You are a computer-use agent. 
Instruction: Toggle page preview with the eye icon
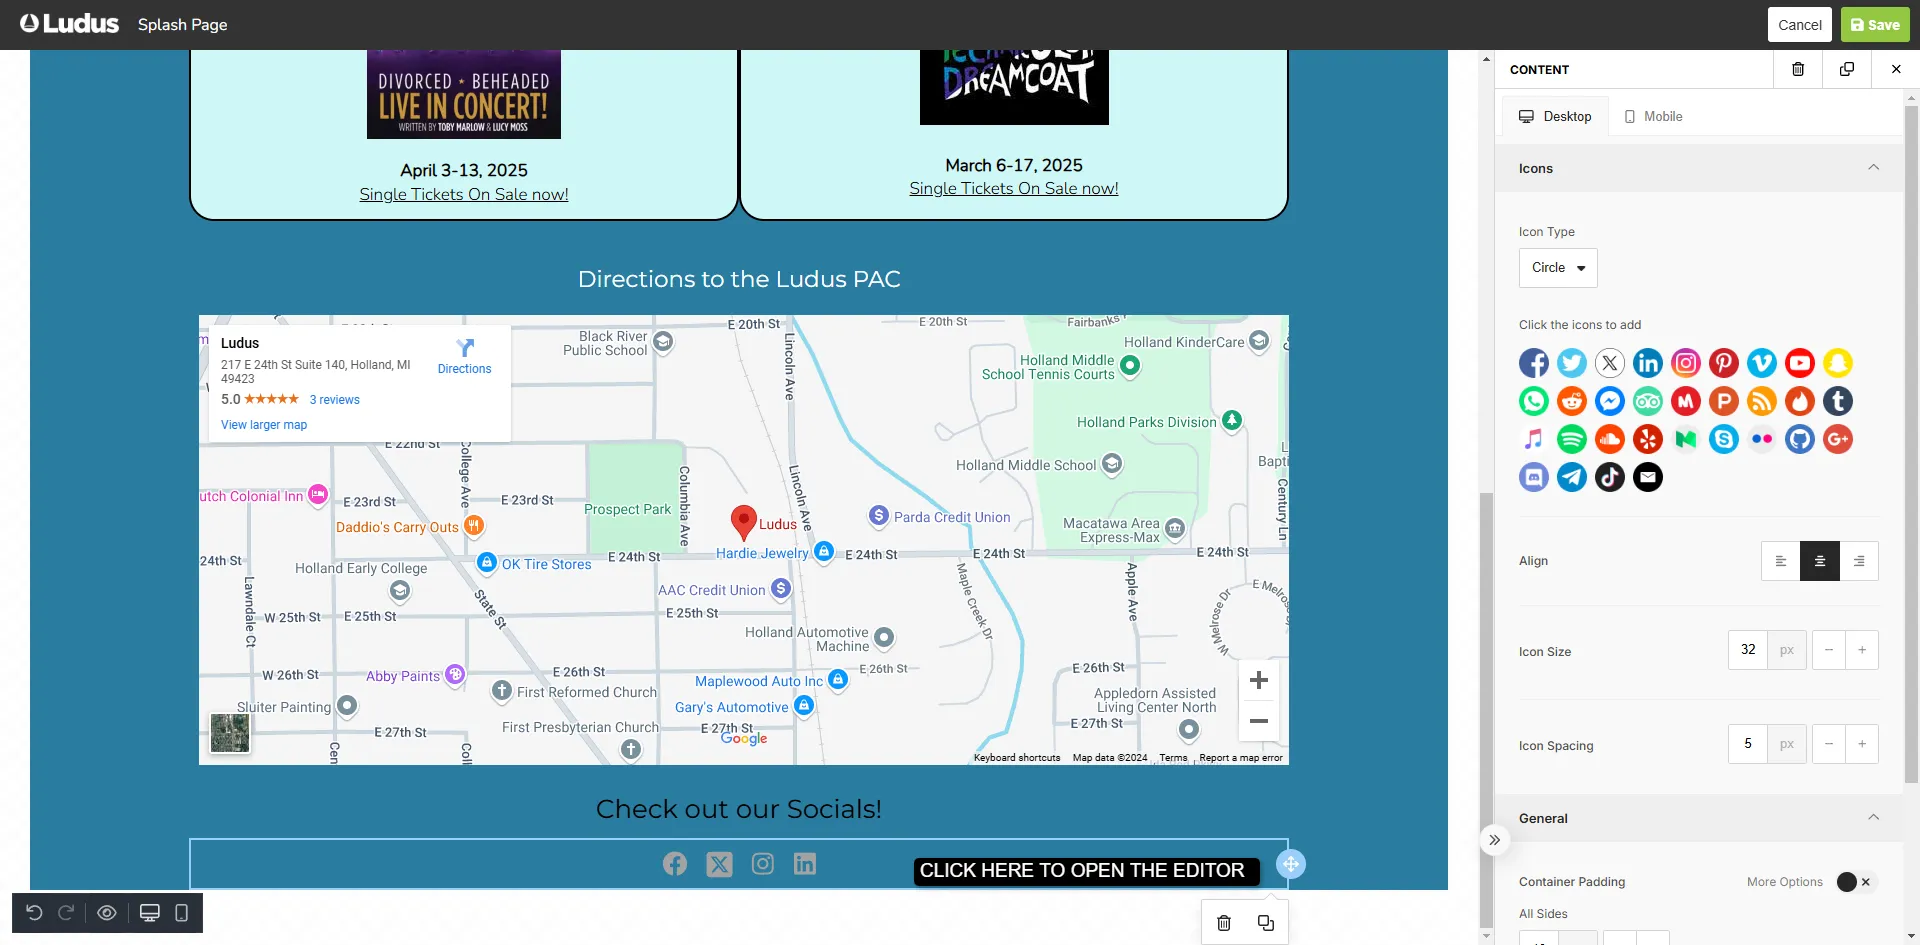coord(107,913)
